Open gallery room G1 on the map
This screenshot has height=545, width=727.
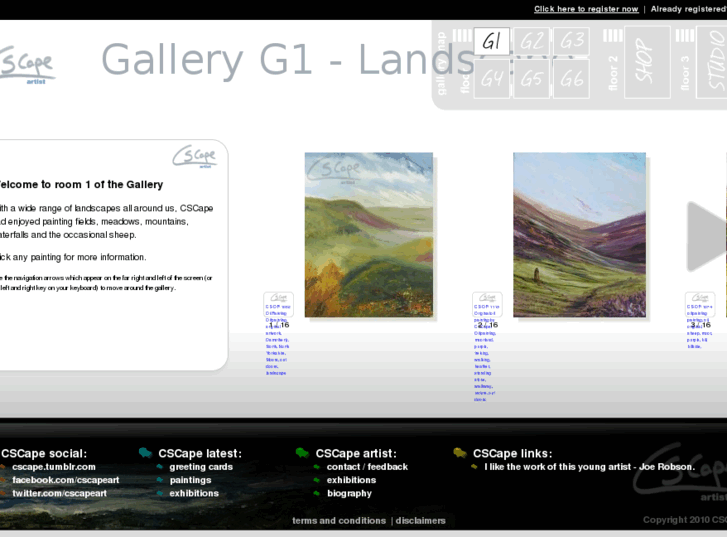click(x=491, y=41)
